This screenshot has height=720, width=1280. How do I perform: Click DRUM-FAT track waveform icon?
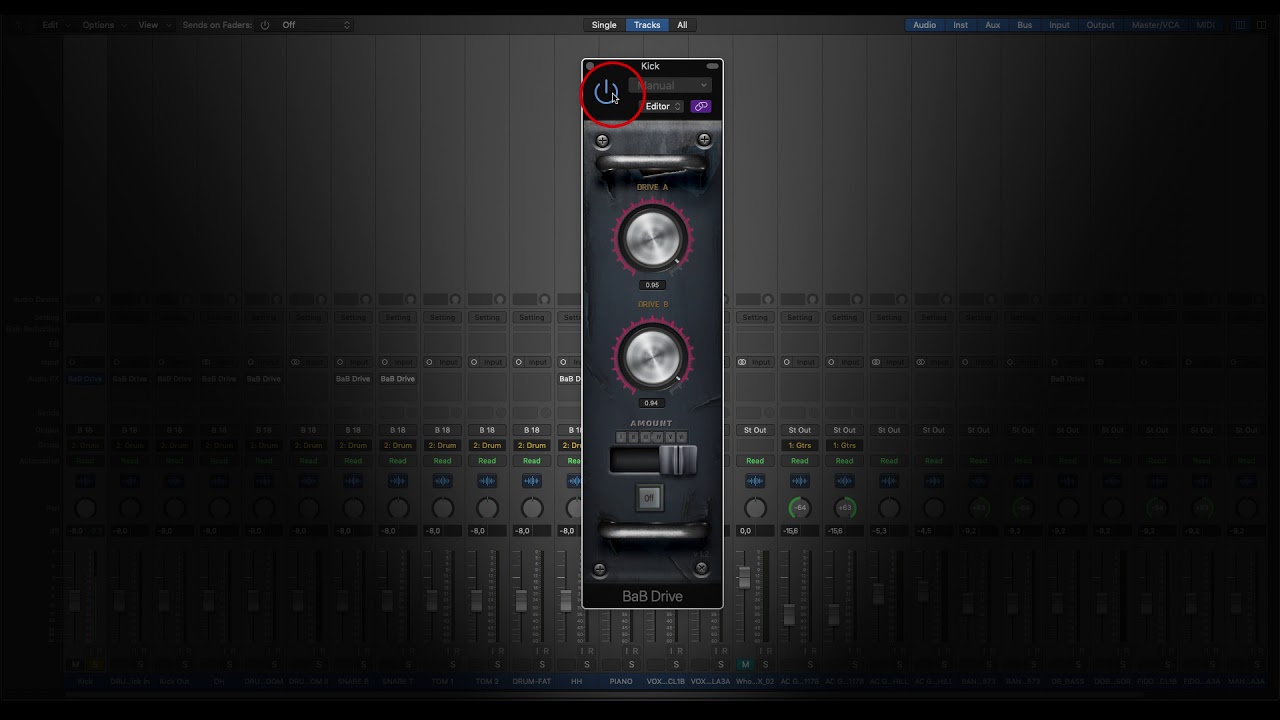click(532, 481)
